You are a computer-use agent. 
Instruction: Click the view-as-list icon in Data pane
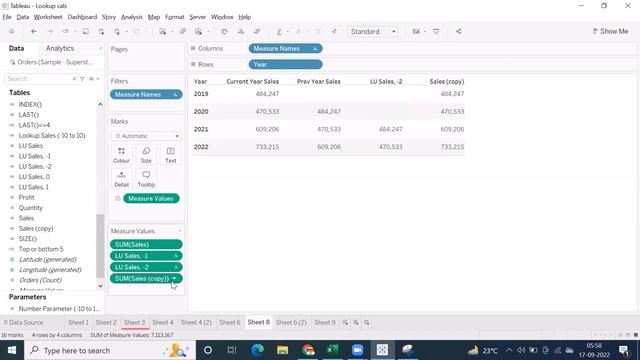(x=91, y=79)
